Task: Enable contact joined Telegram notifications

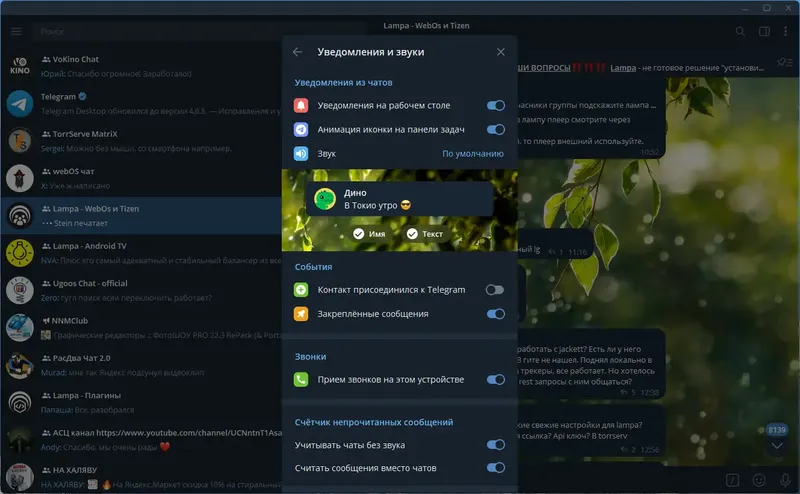Action: tap(495, 290)
